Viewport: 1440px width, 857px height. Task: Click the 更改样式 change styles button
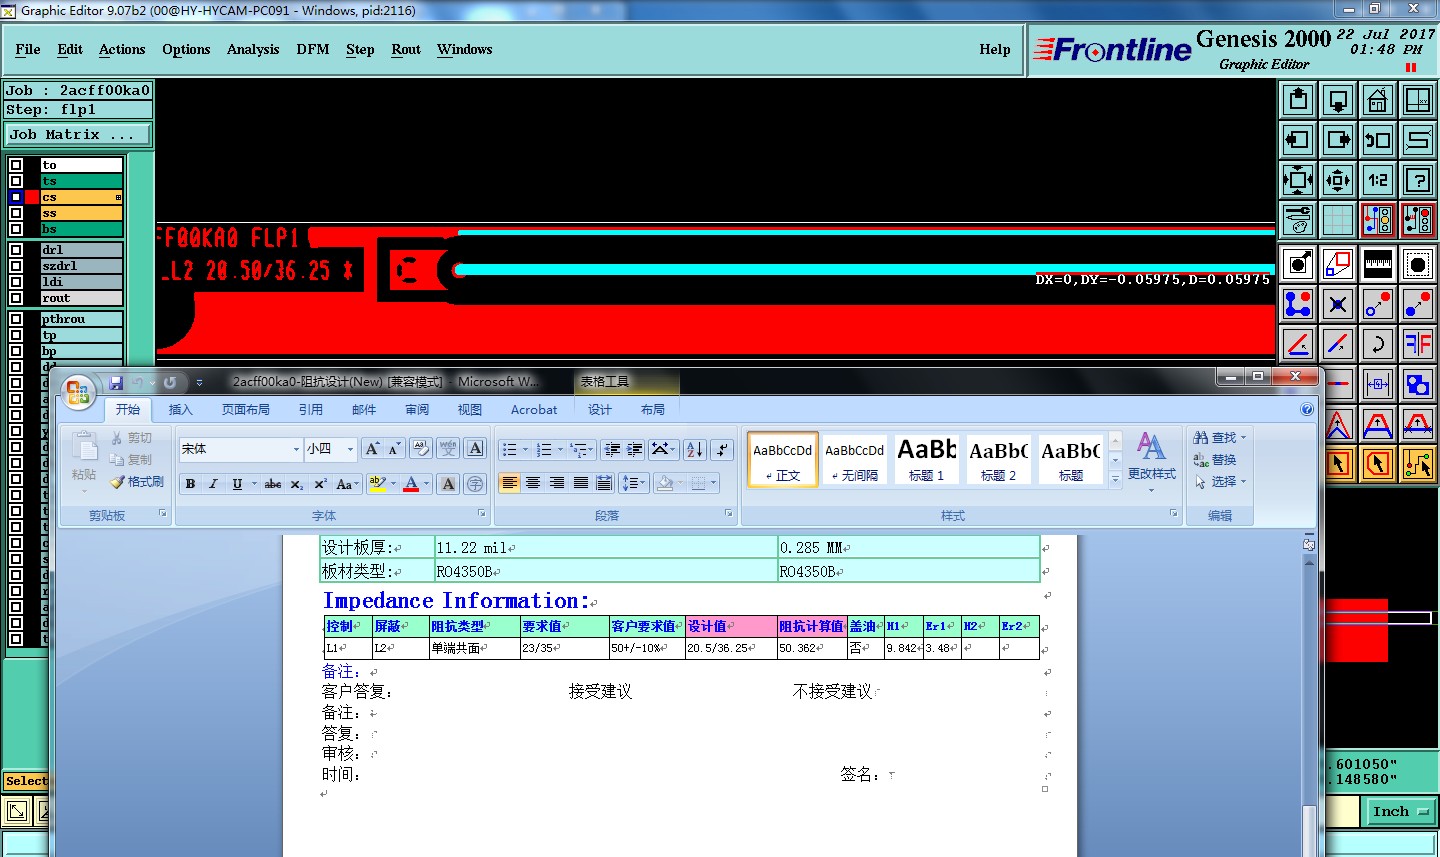[x=1152, y=460]
